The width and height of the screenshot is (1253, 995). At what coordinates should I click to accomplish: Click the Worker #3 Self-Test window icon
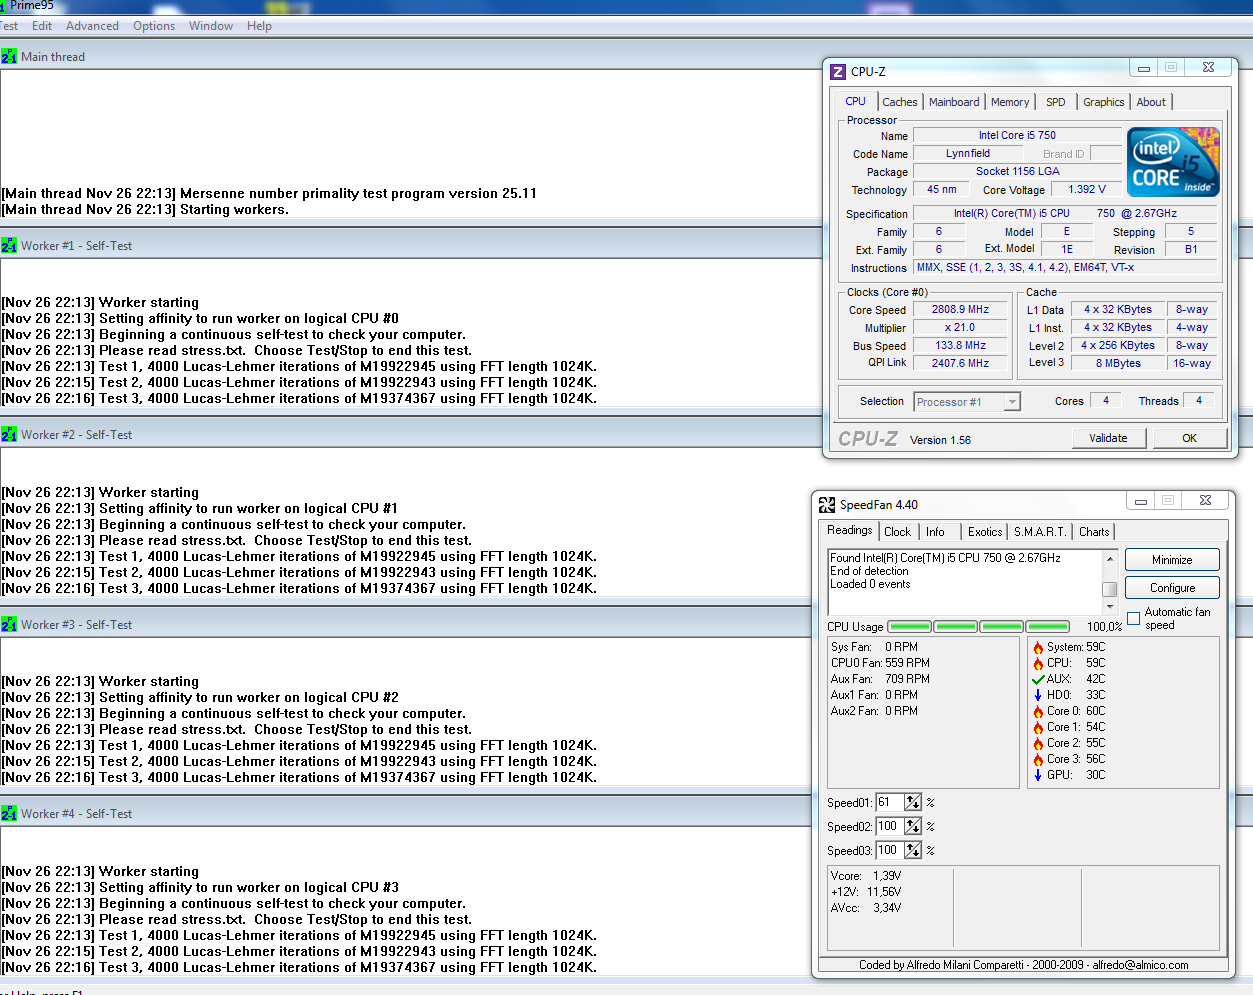point(9,625)
